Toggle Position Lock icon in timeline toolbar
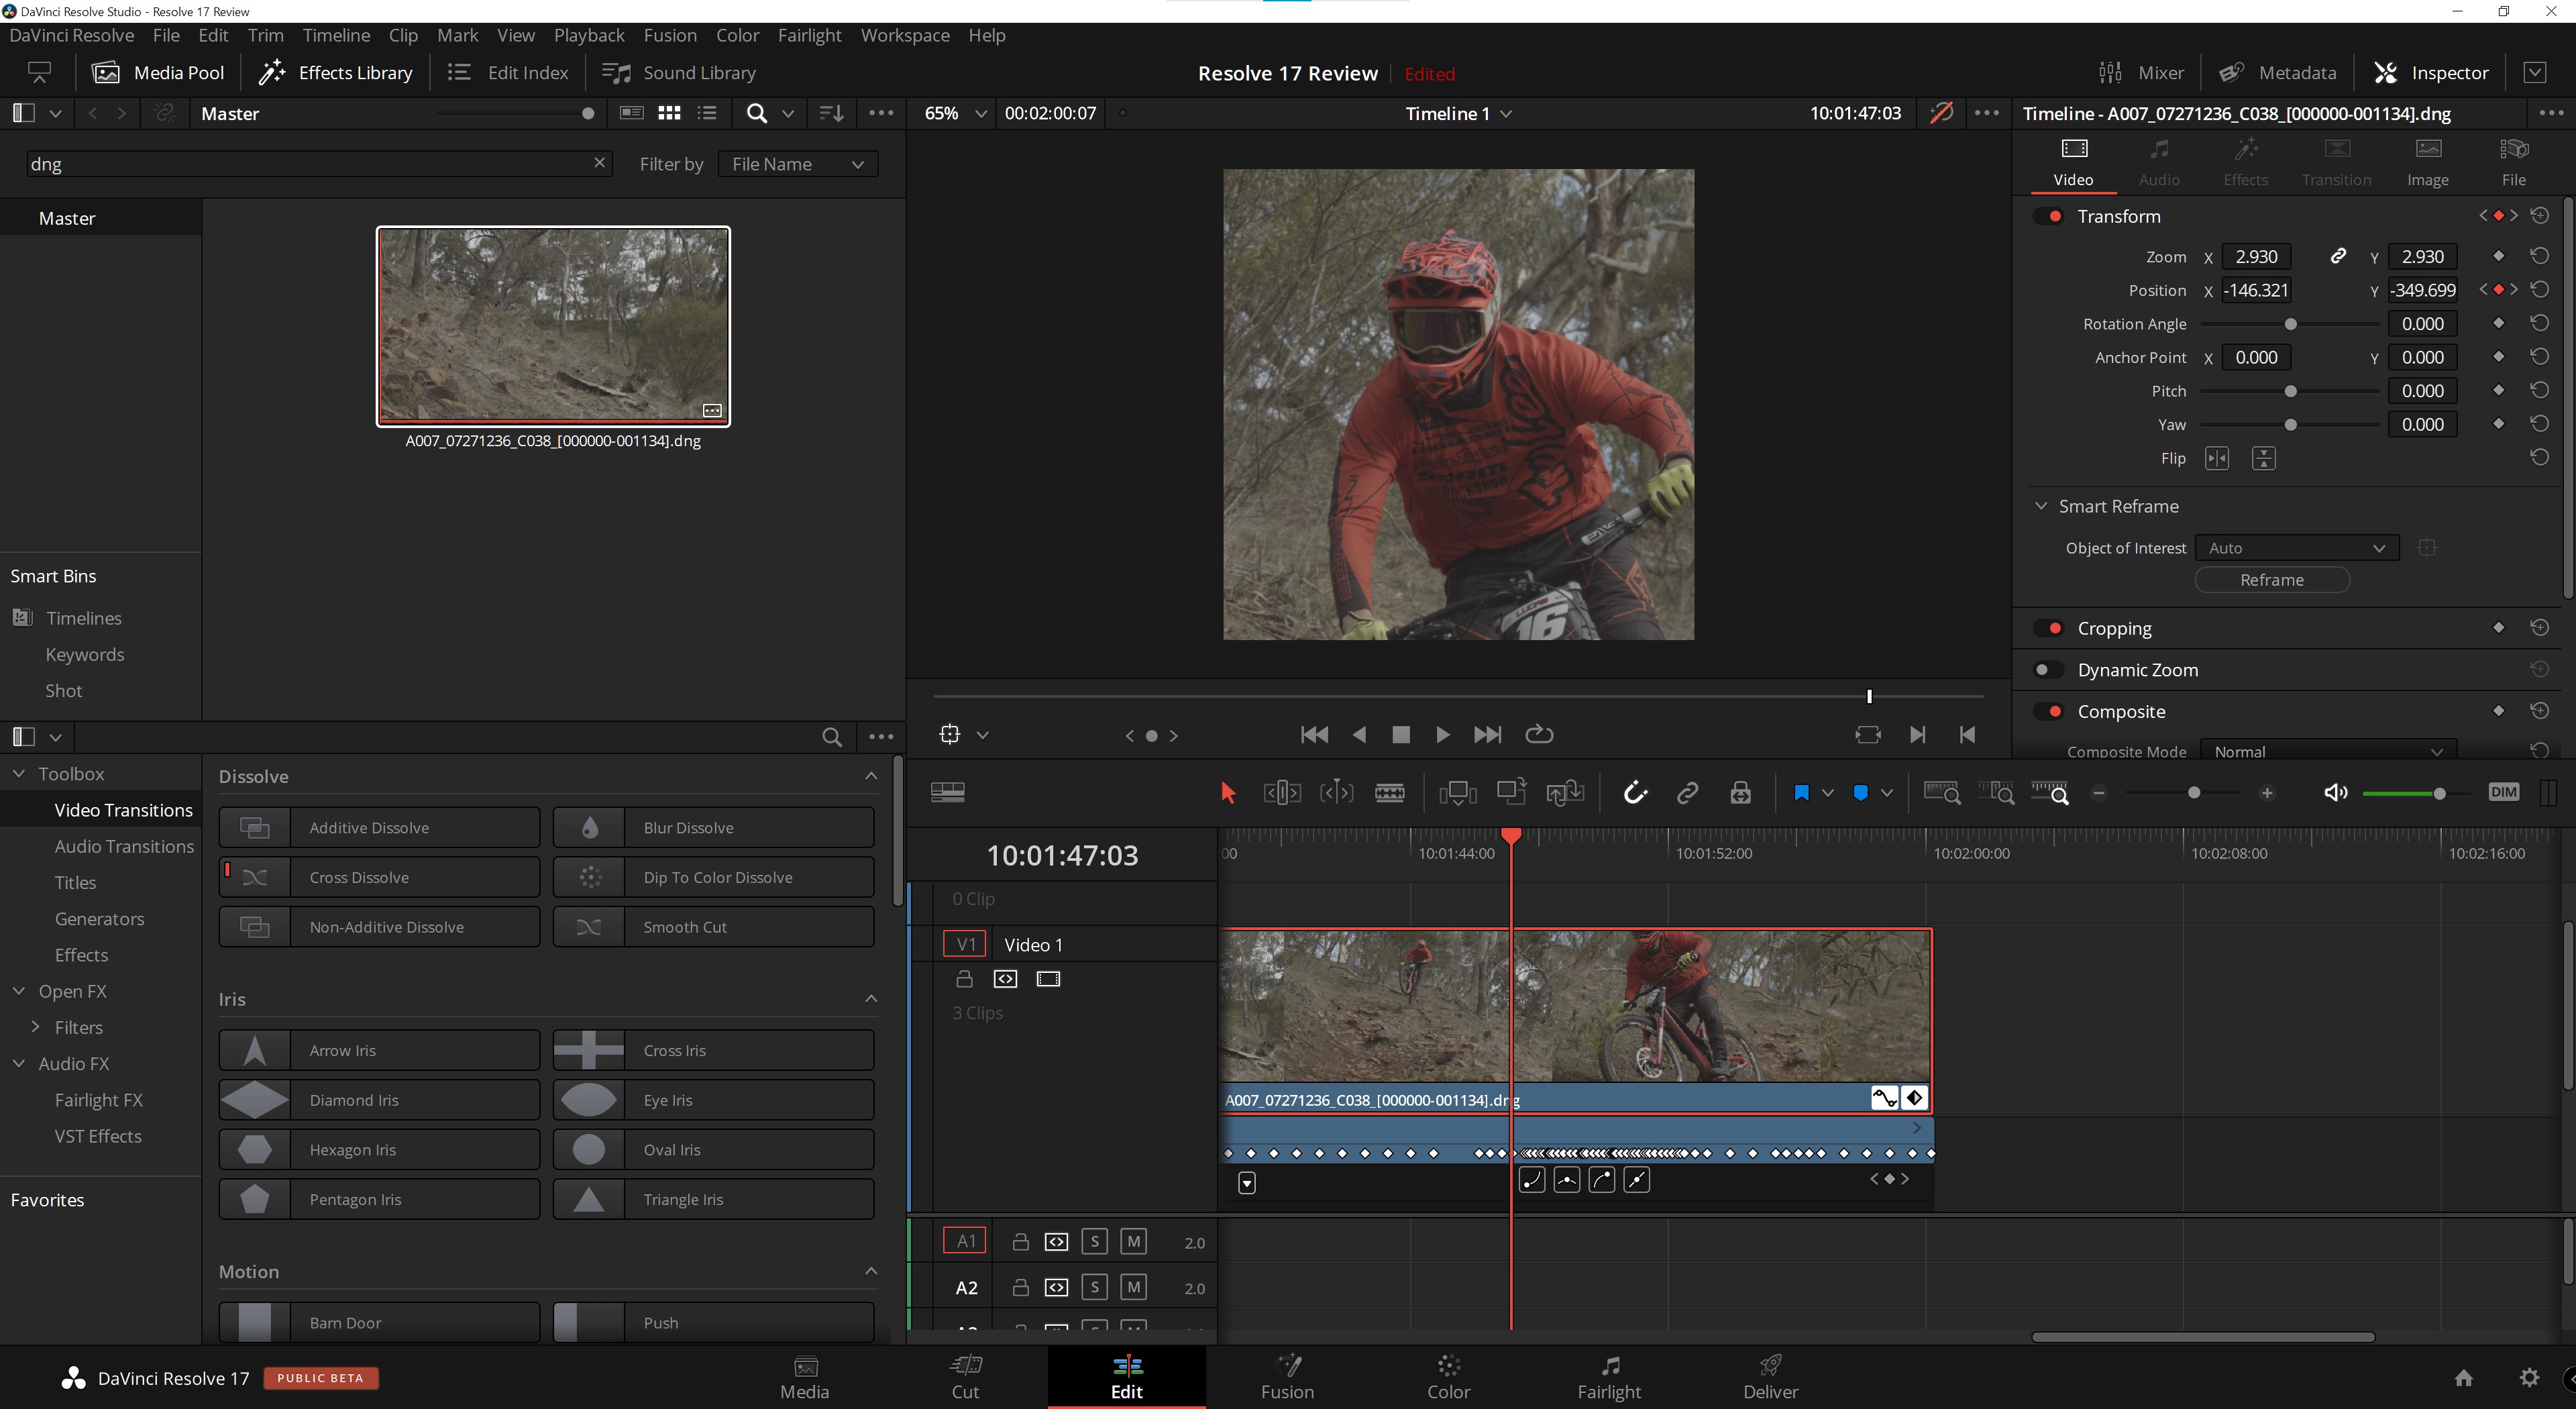This screenshot has height=1409, width=2576. 1740,793
